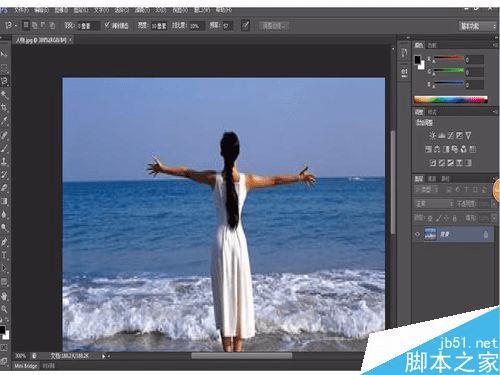This screenshot has width=500, height=375.
Task: Add a Hue/Saturation adjustment
Action: pos(428,149)
